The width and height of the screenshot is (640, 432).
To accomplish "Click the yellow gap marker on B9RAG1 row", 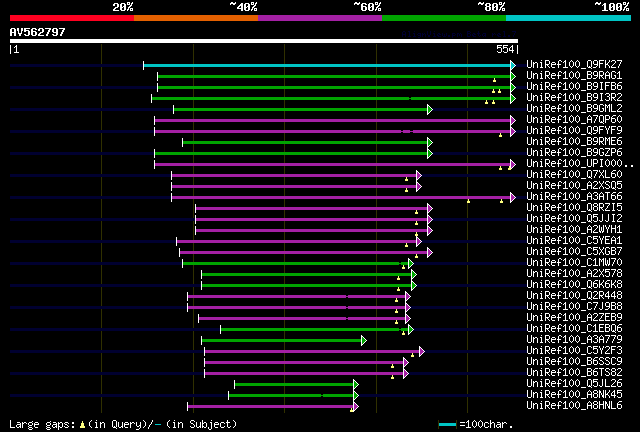I will pyautogui.click(x=494, y=80).
